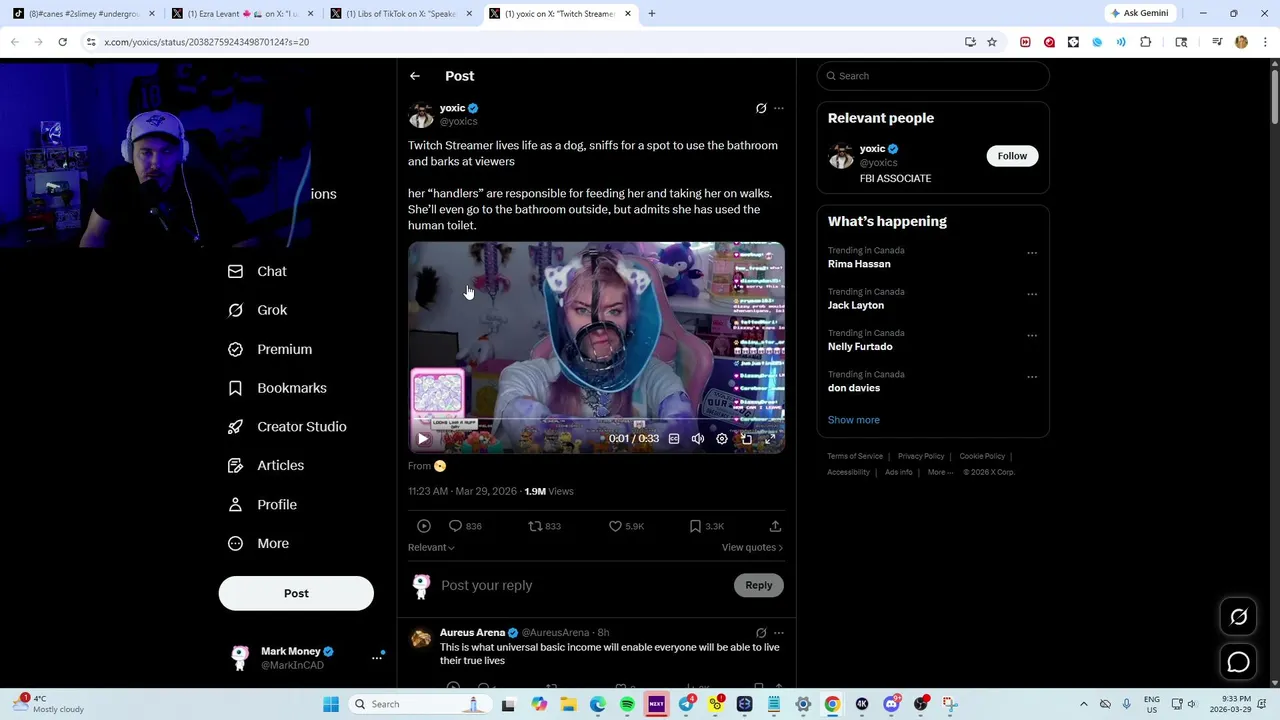Expand the More sidebar menu
The height and width of the screenshot is (720, 1280).
click(x=259, y=544)
